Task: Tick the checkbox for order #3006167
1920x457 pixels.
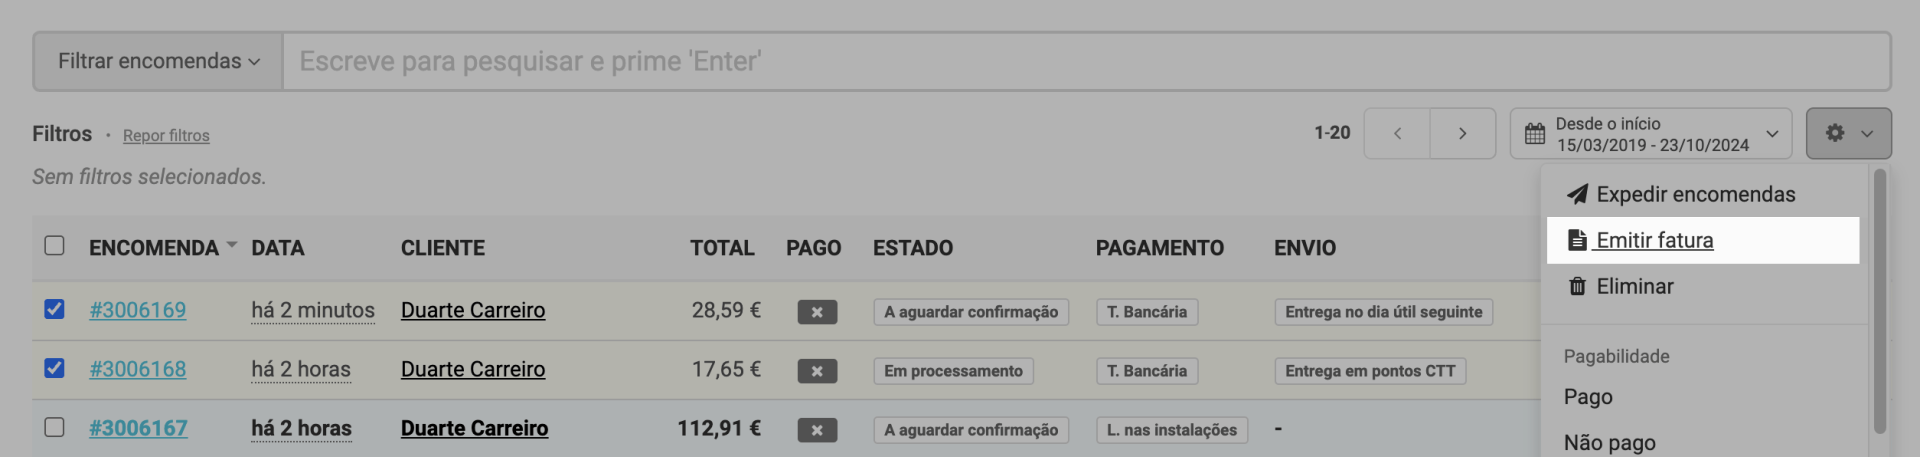Action: [x=54, y=427]
